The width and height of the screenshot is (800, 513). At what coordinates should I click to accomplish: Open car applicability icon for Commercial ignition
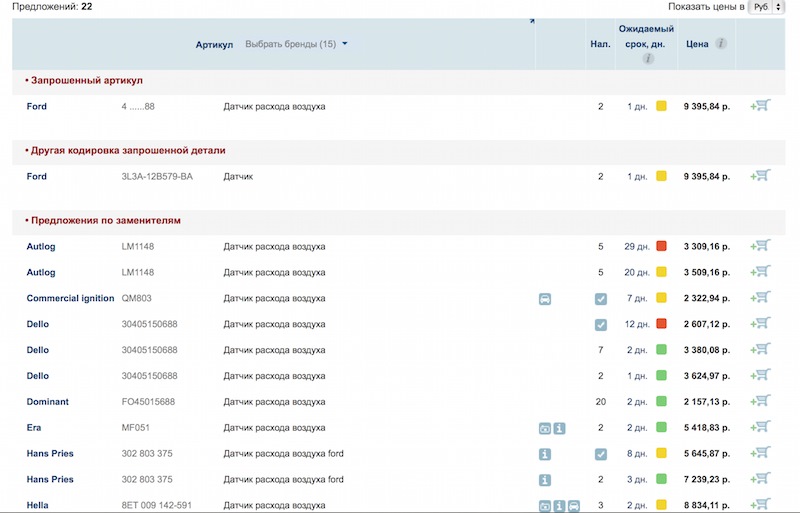click(545, 299)
